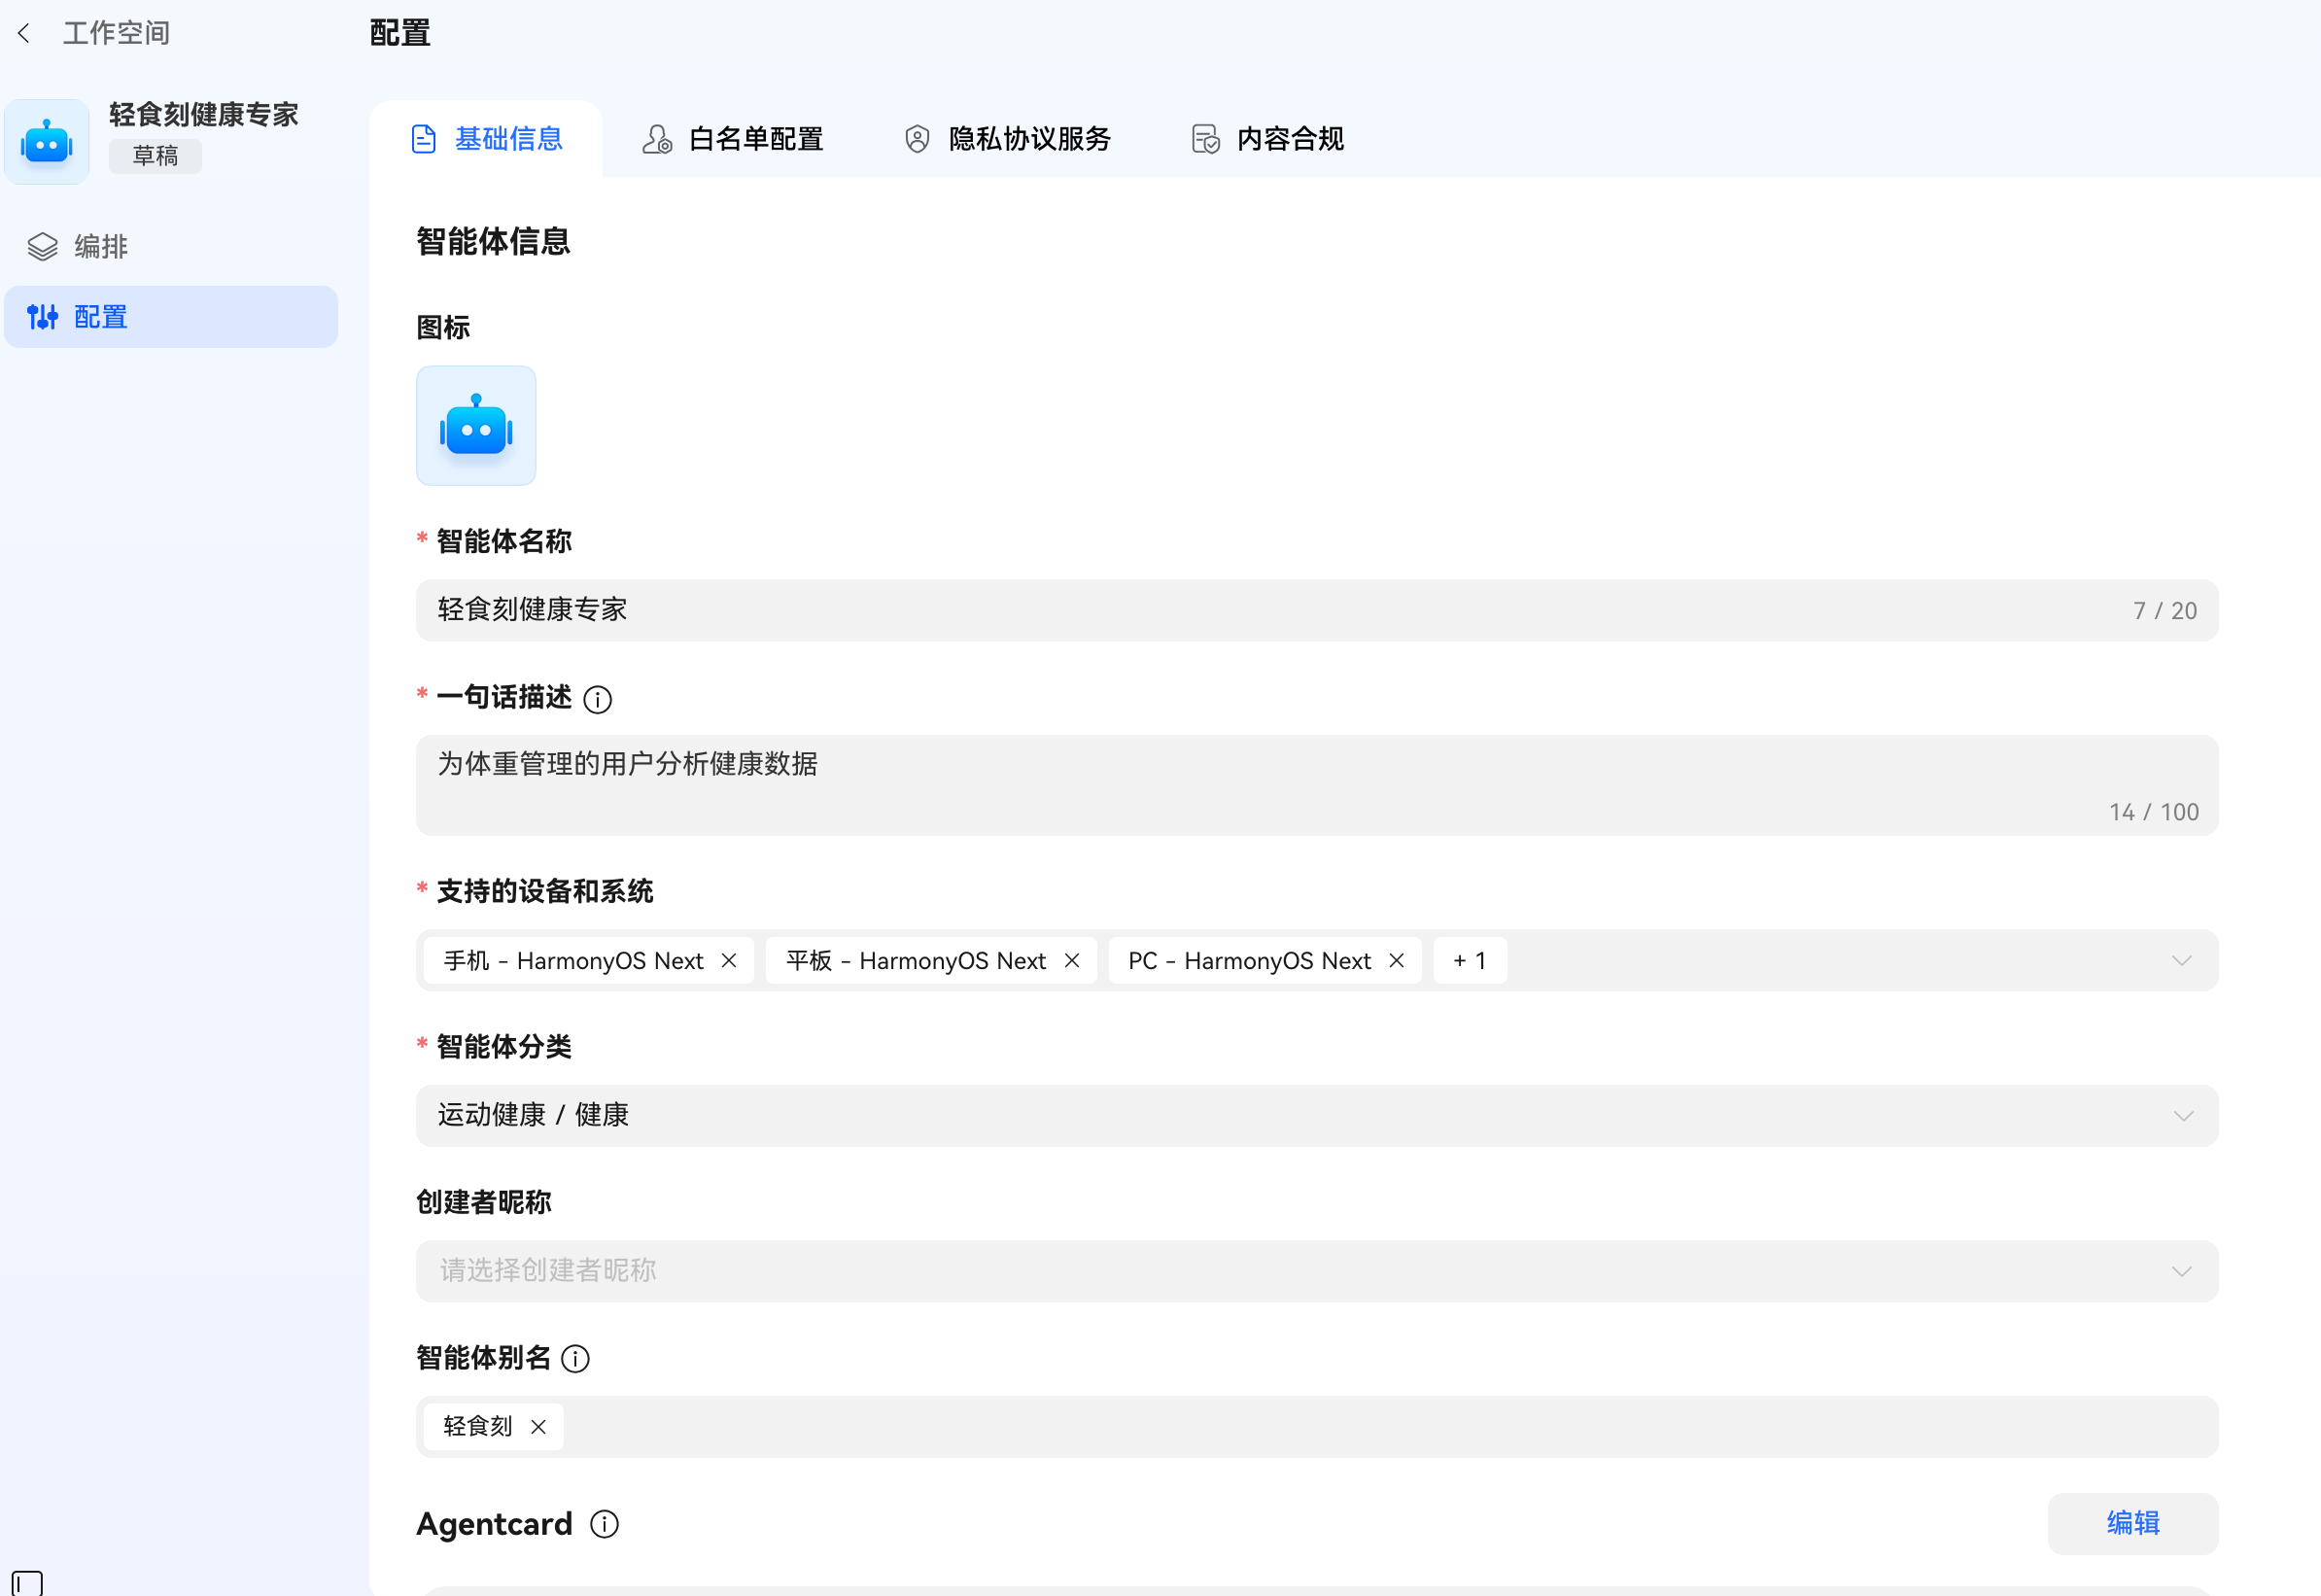Click the info icon next to 智能体别名

(576, 1359)
